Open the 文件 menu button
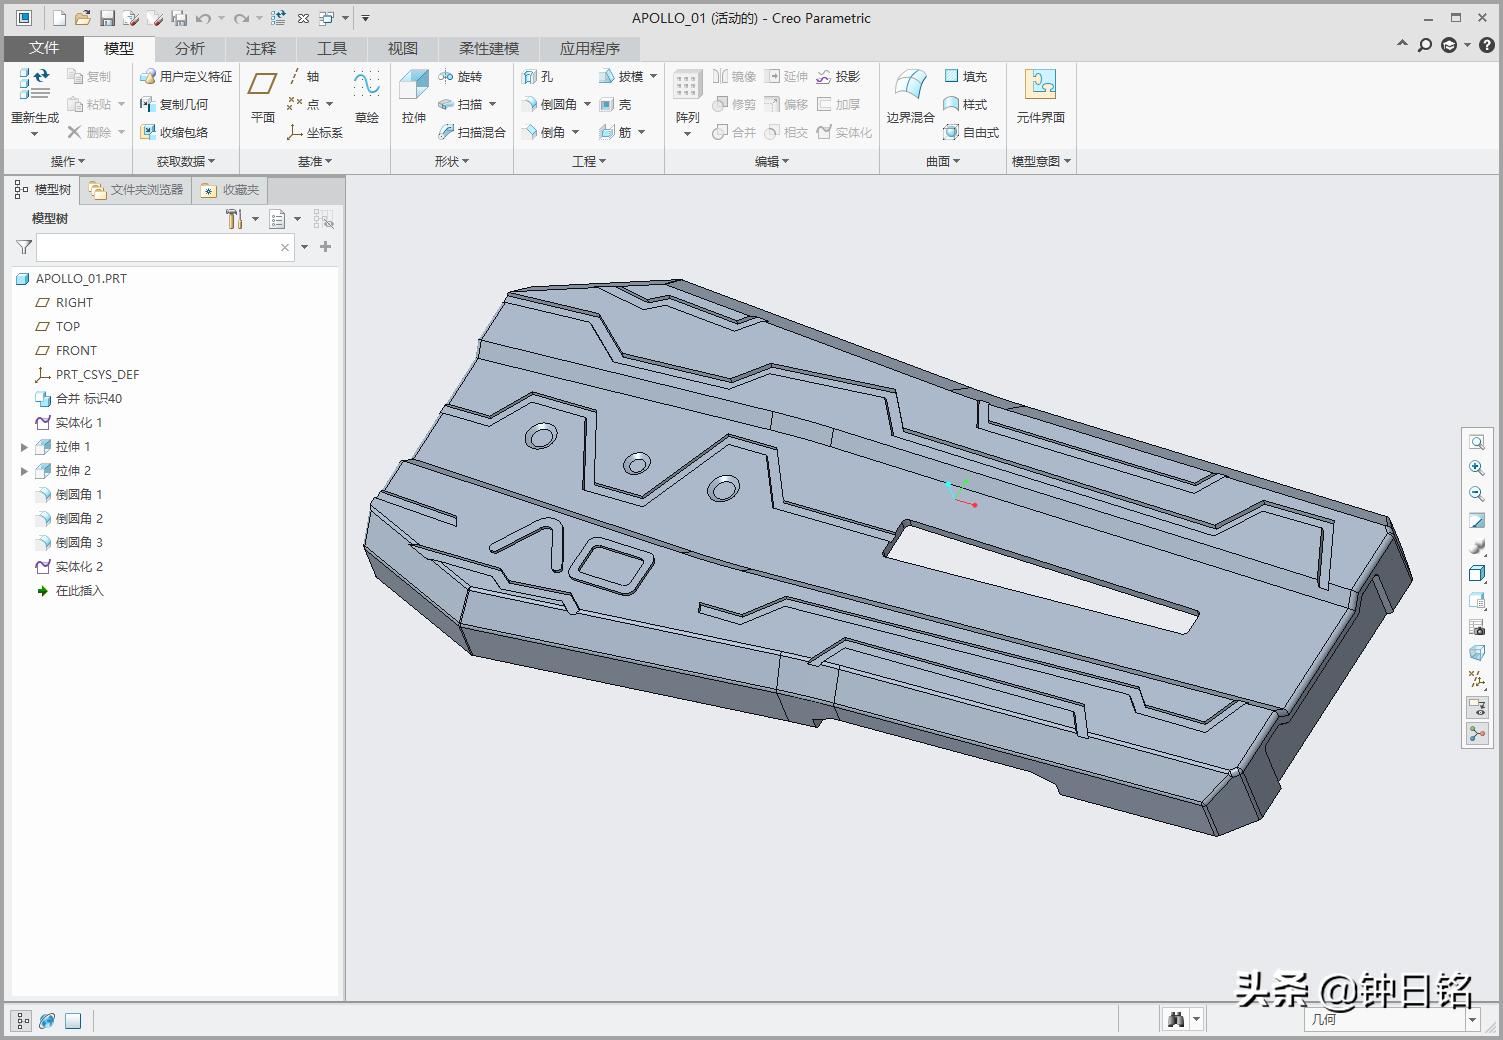Image resolution: width=1503 pixels, height=1040 pixels. point(43,48)
